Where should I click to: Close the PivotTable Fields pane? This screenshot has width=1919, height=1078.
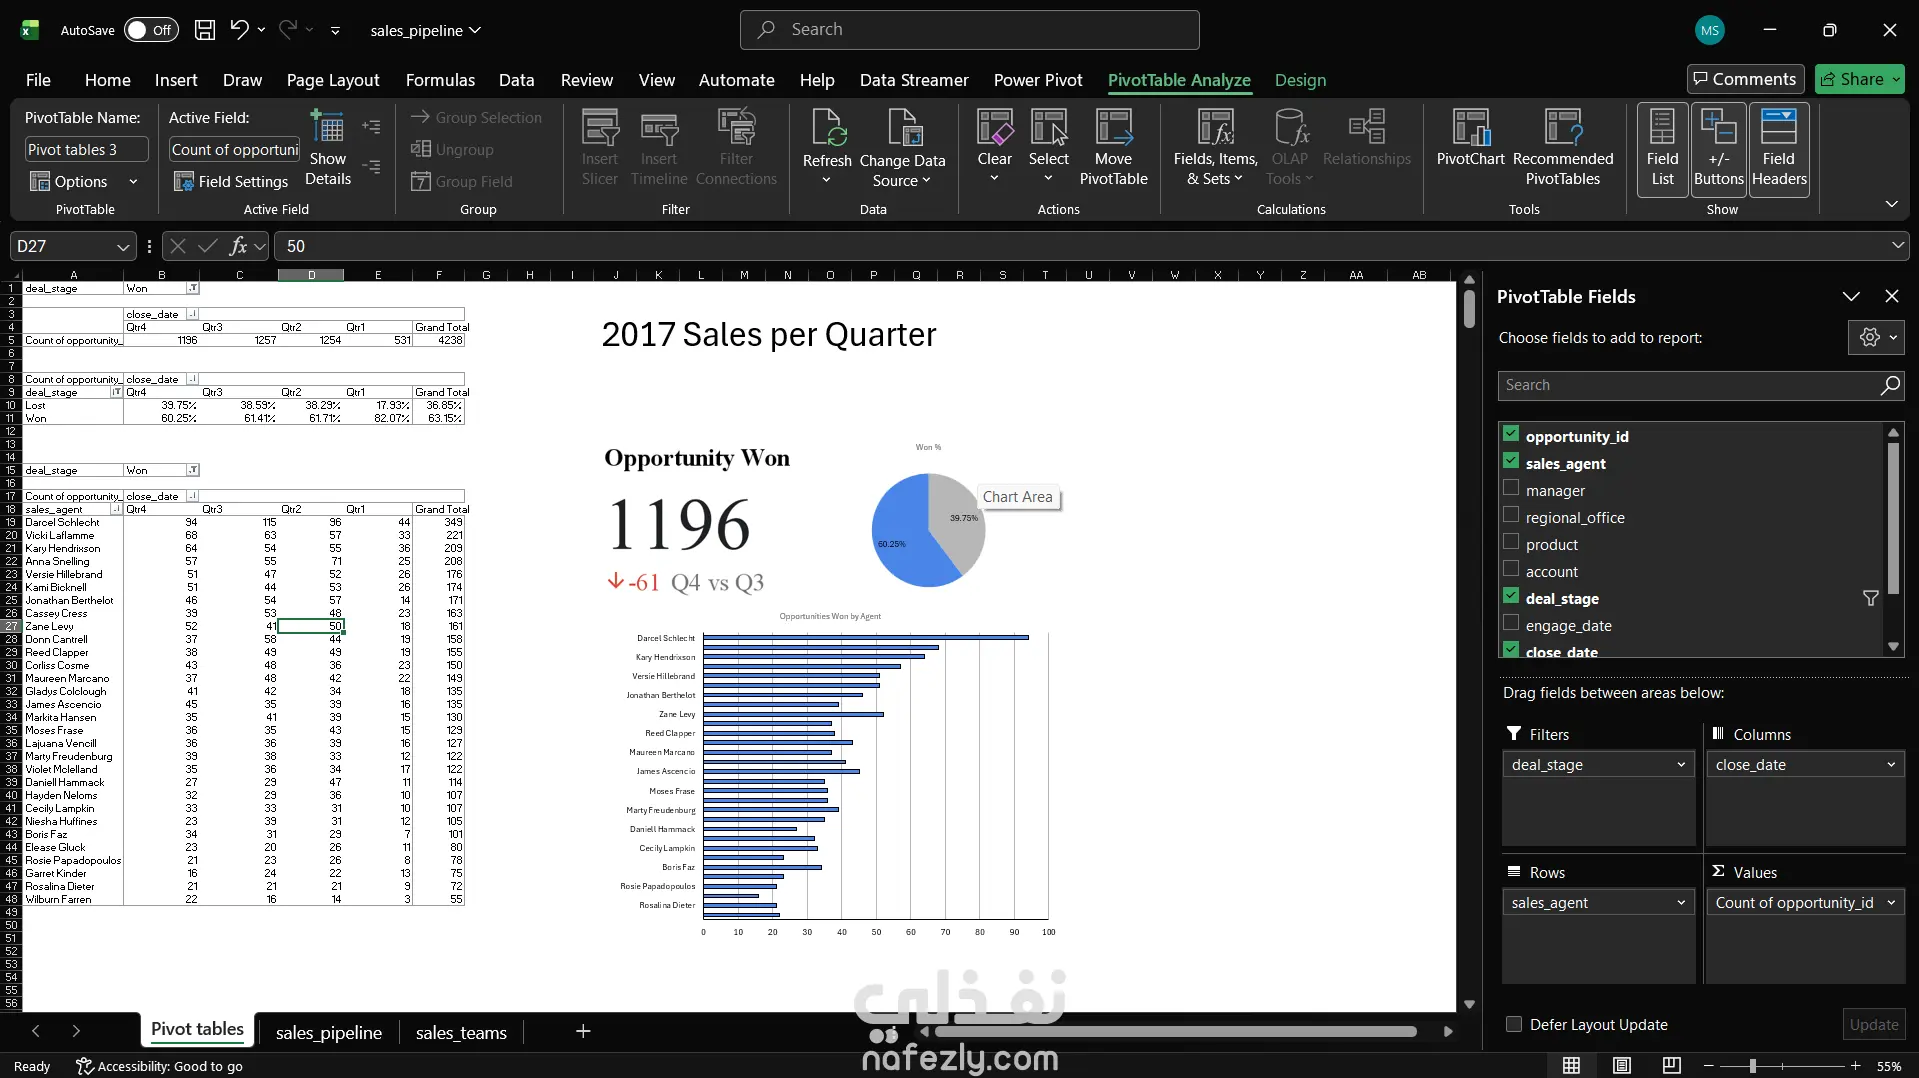[1891, 296]
